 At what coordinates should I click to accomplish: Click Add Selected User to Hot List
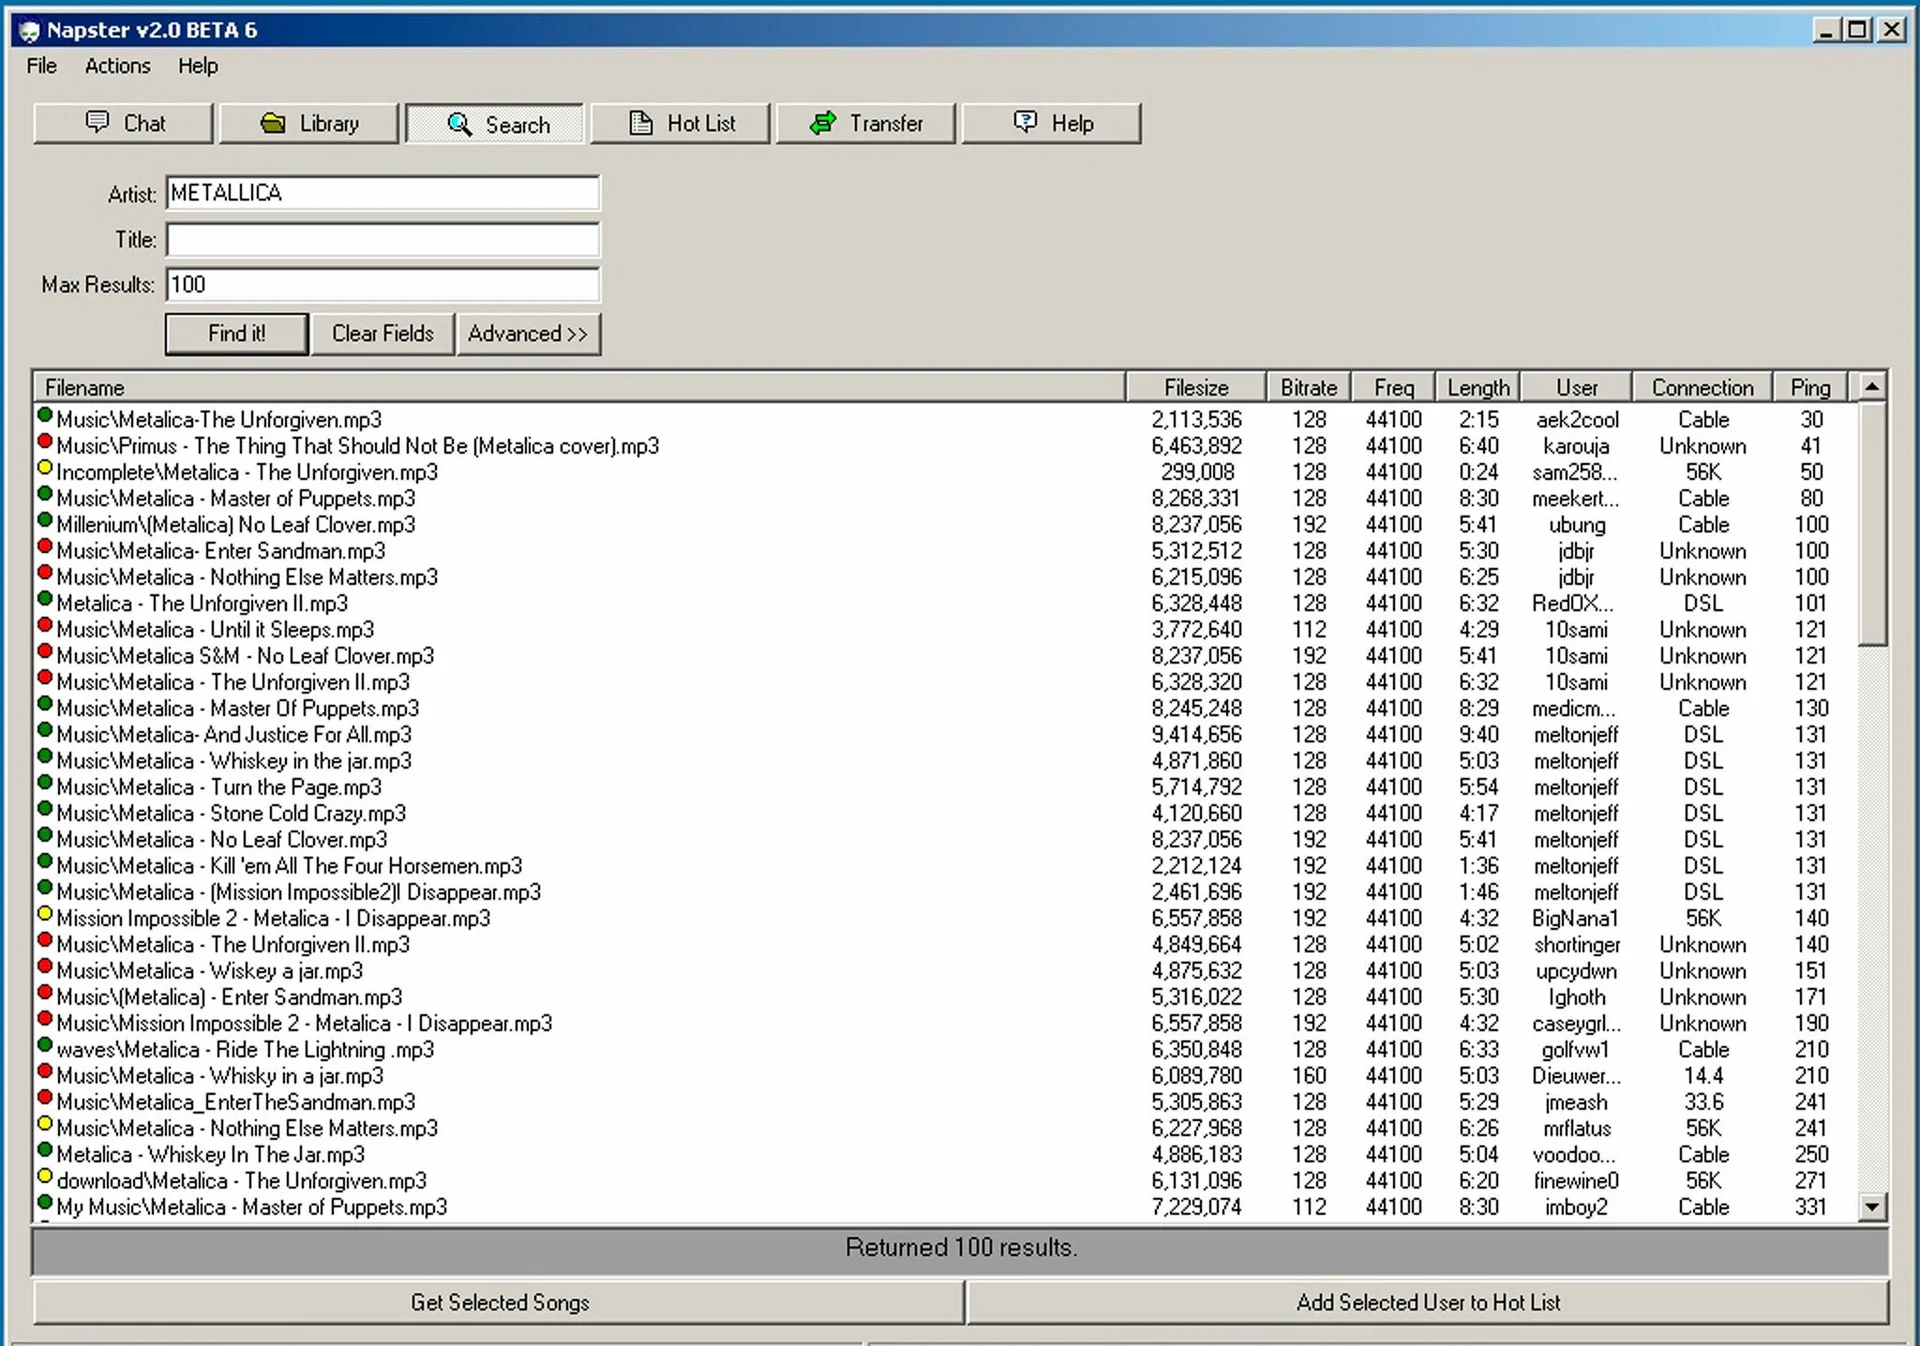(x=1428, y=1303)
